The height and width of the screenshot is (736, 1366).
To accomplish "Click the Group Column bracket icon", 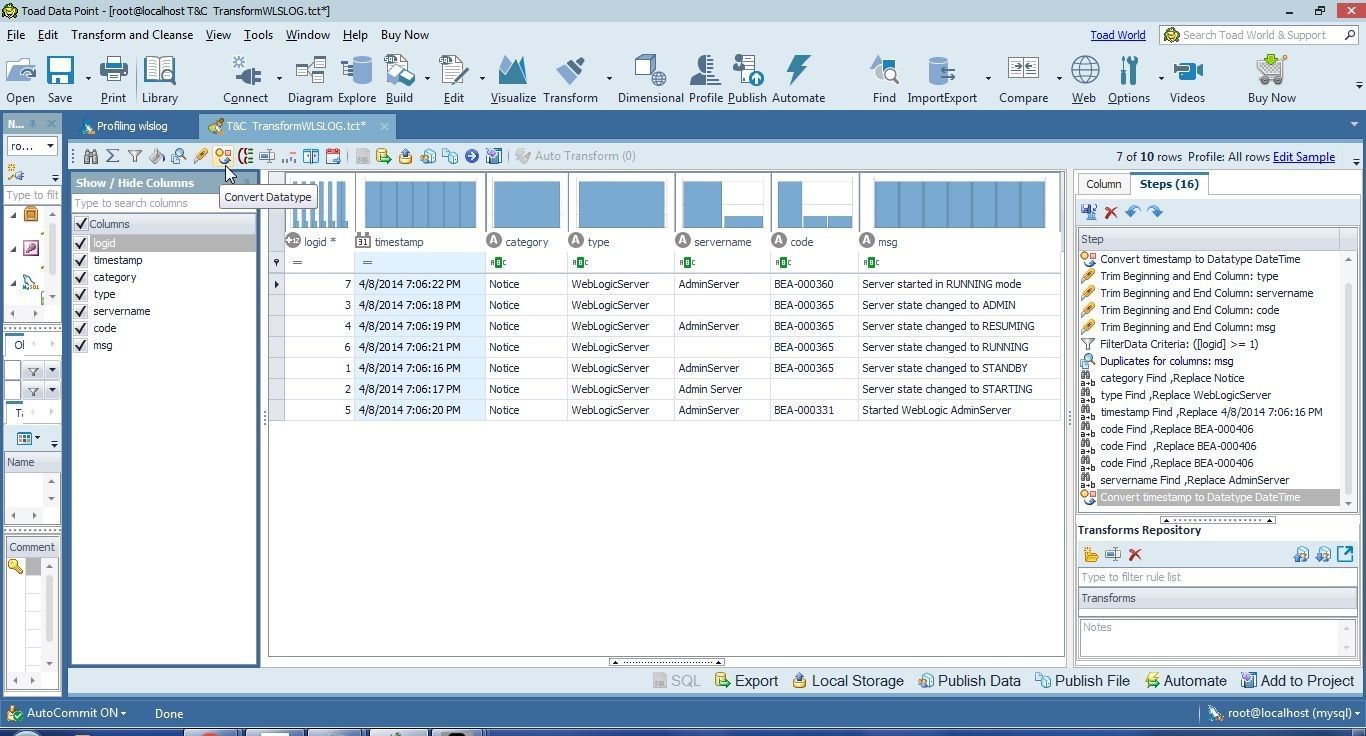I will click(x=245, y=156).
